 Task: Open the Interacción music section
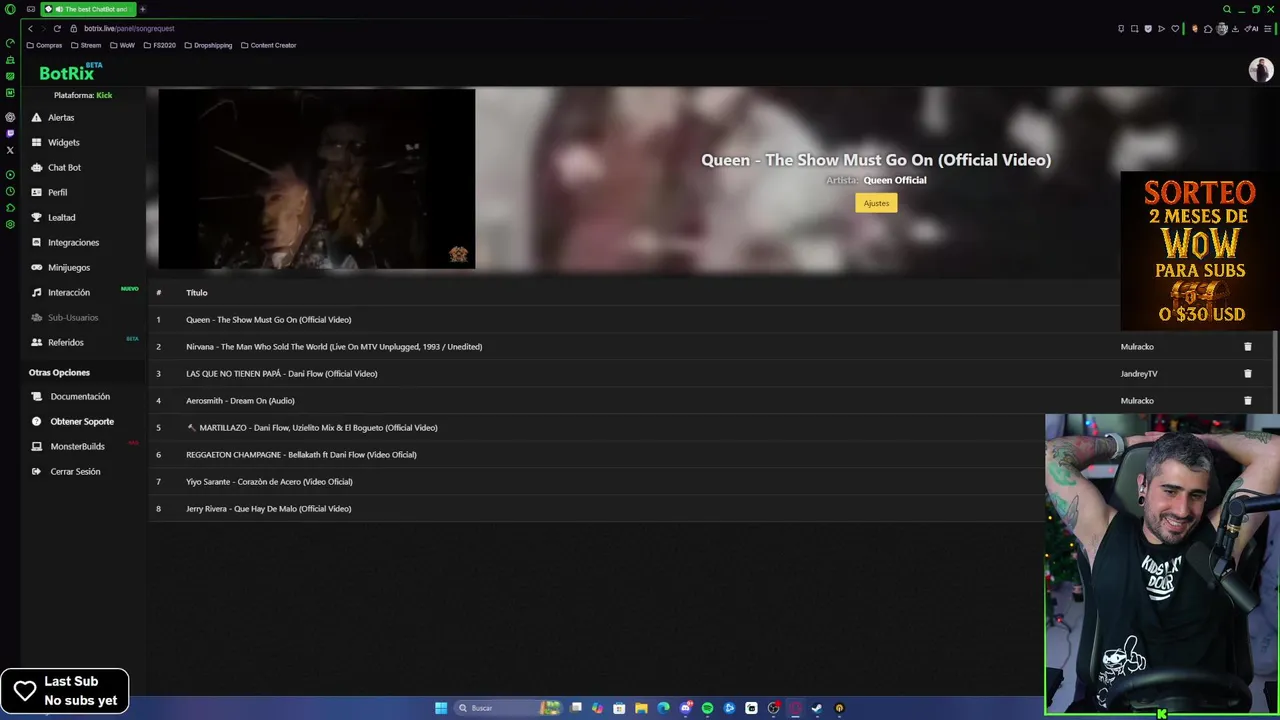click(68, 292)
